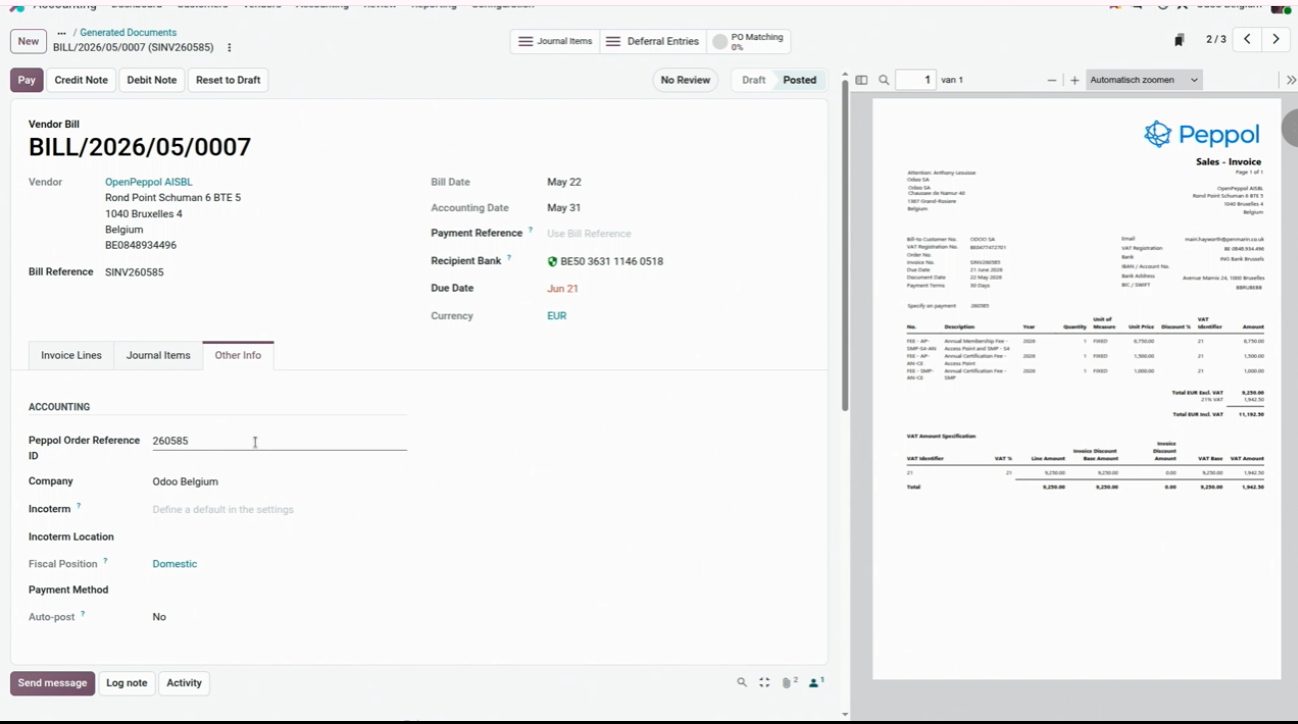This screenshot has height=724, width=1298.
Task: Open Deferral Entries smart button
Action: [x=653, y=42]
